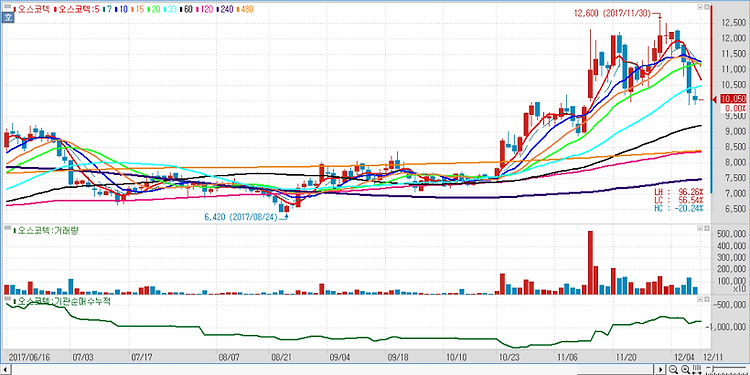Maximize the institutional net-buy panel
The image size is (750, 375).
pos(706,299)
